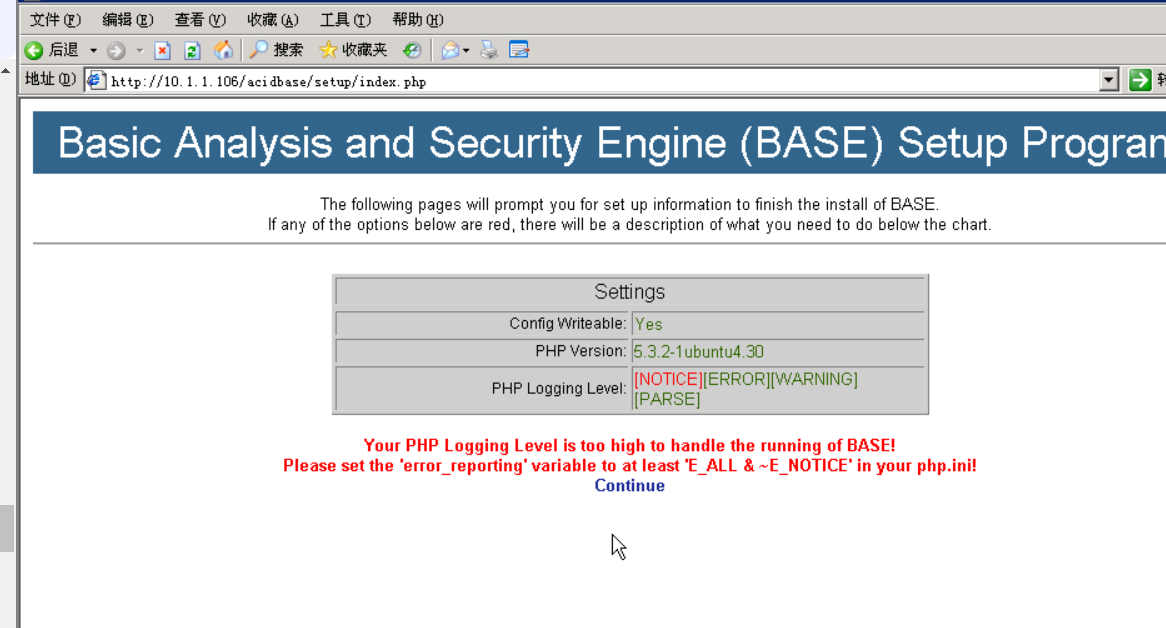Image resolution: width=1166 pixels, height=628 pixels.
Task: Click the 'PHP Logging Level:' label
Action: click(558, 388)
